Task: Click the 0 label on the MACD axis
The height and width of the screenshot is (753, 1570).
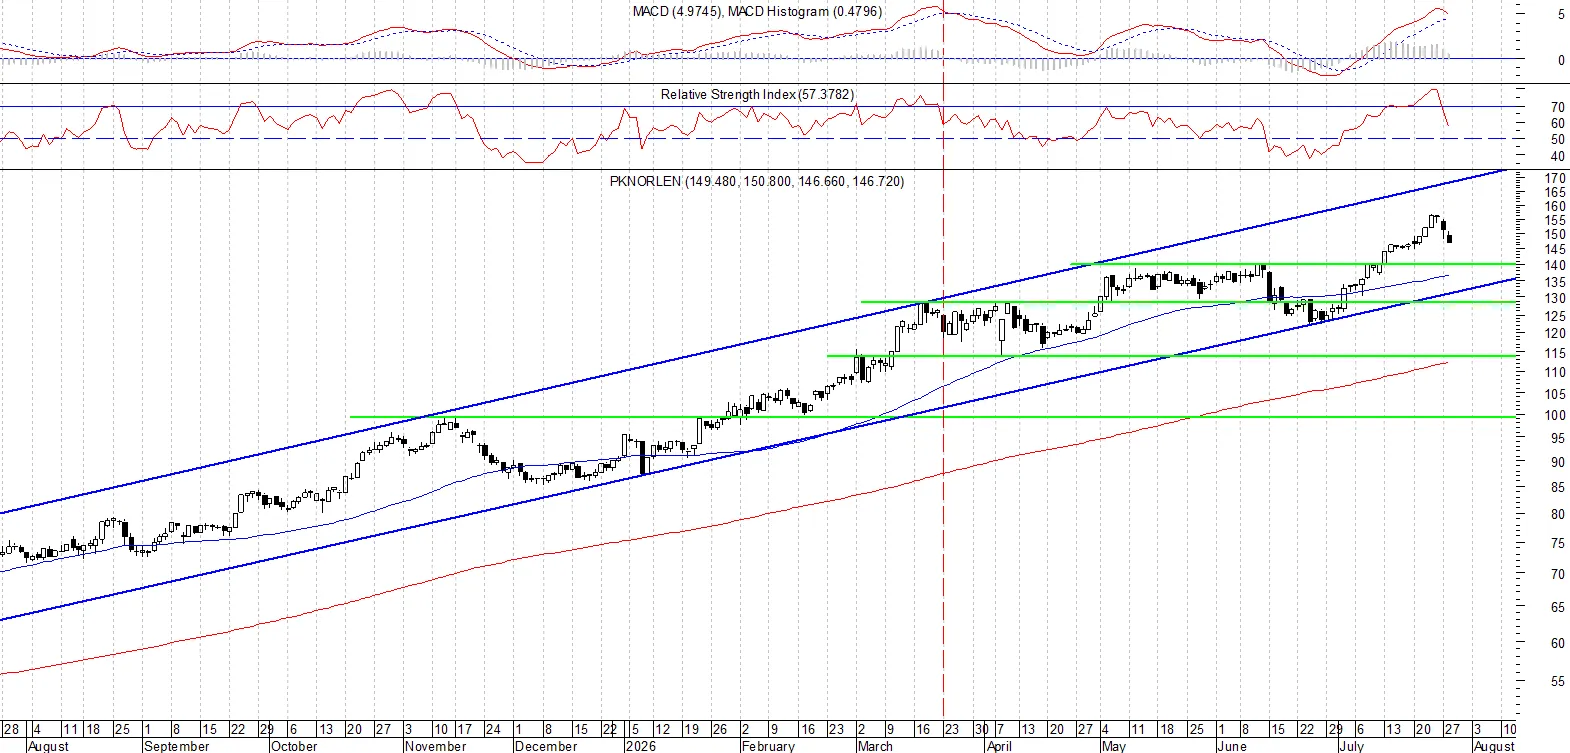Action: coord(1561,60)
